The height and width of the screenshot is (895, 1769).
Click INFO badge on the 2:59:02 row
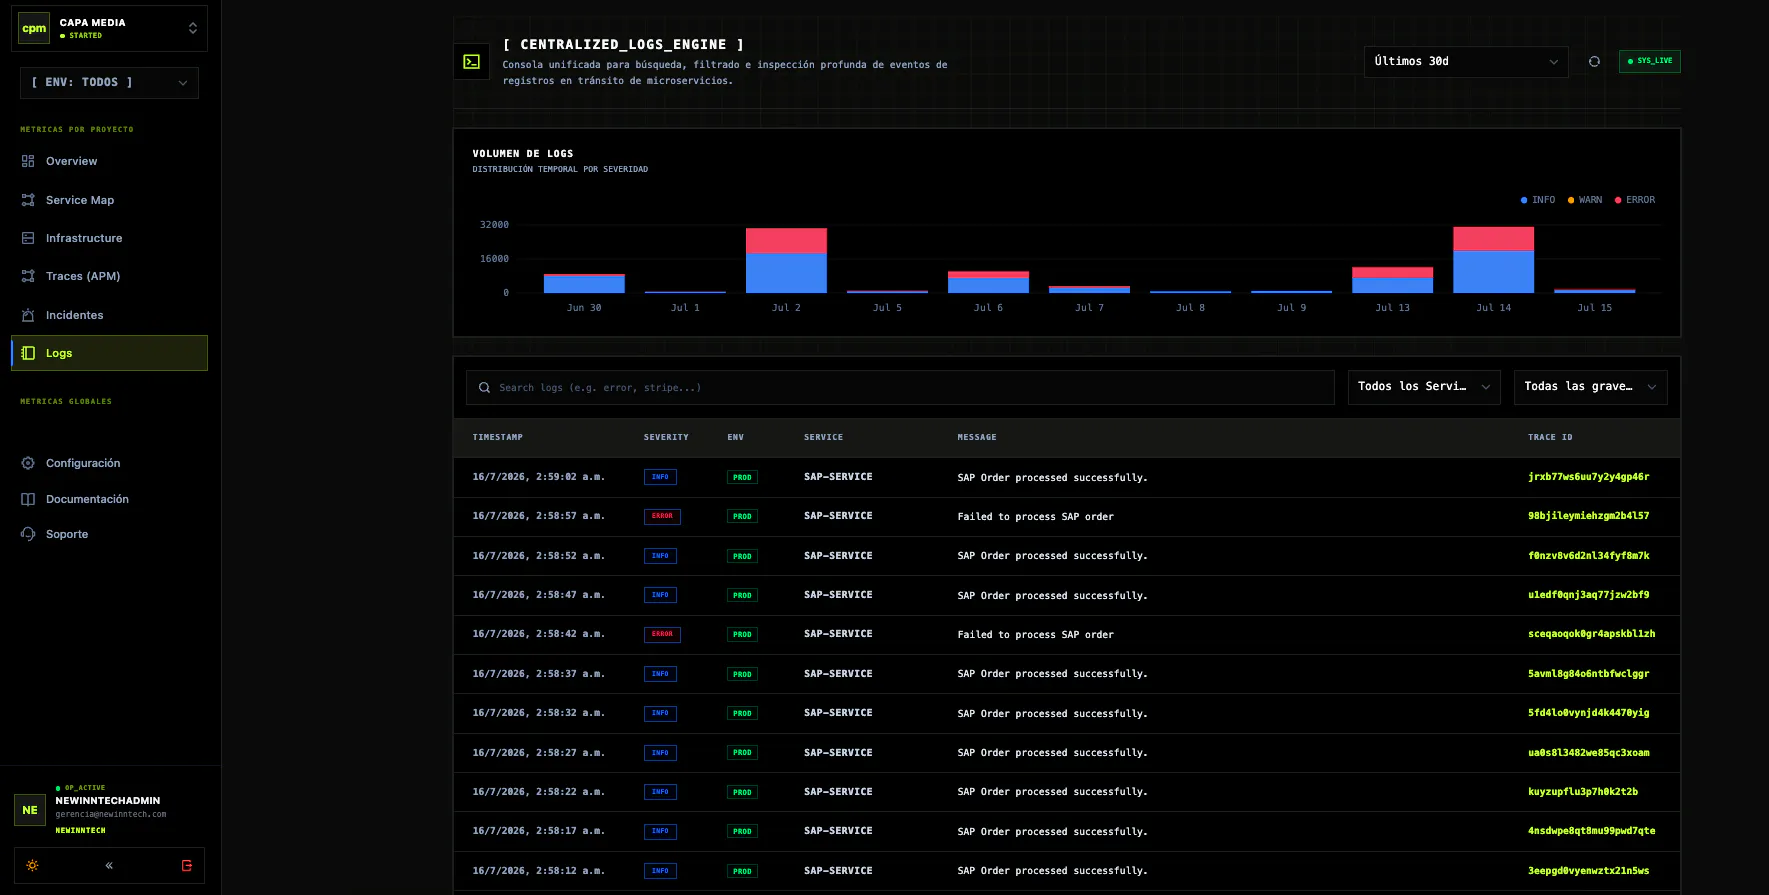click(x=660, y=477)
